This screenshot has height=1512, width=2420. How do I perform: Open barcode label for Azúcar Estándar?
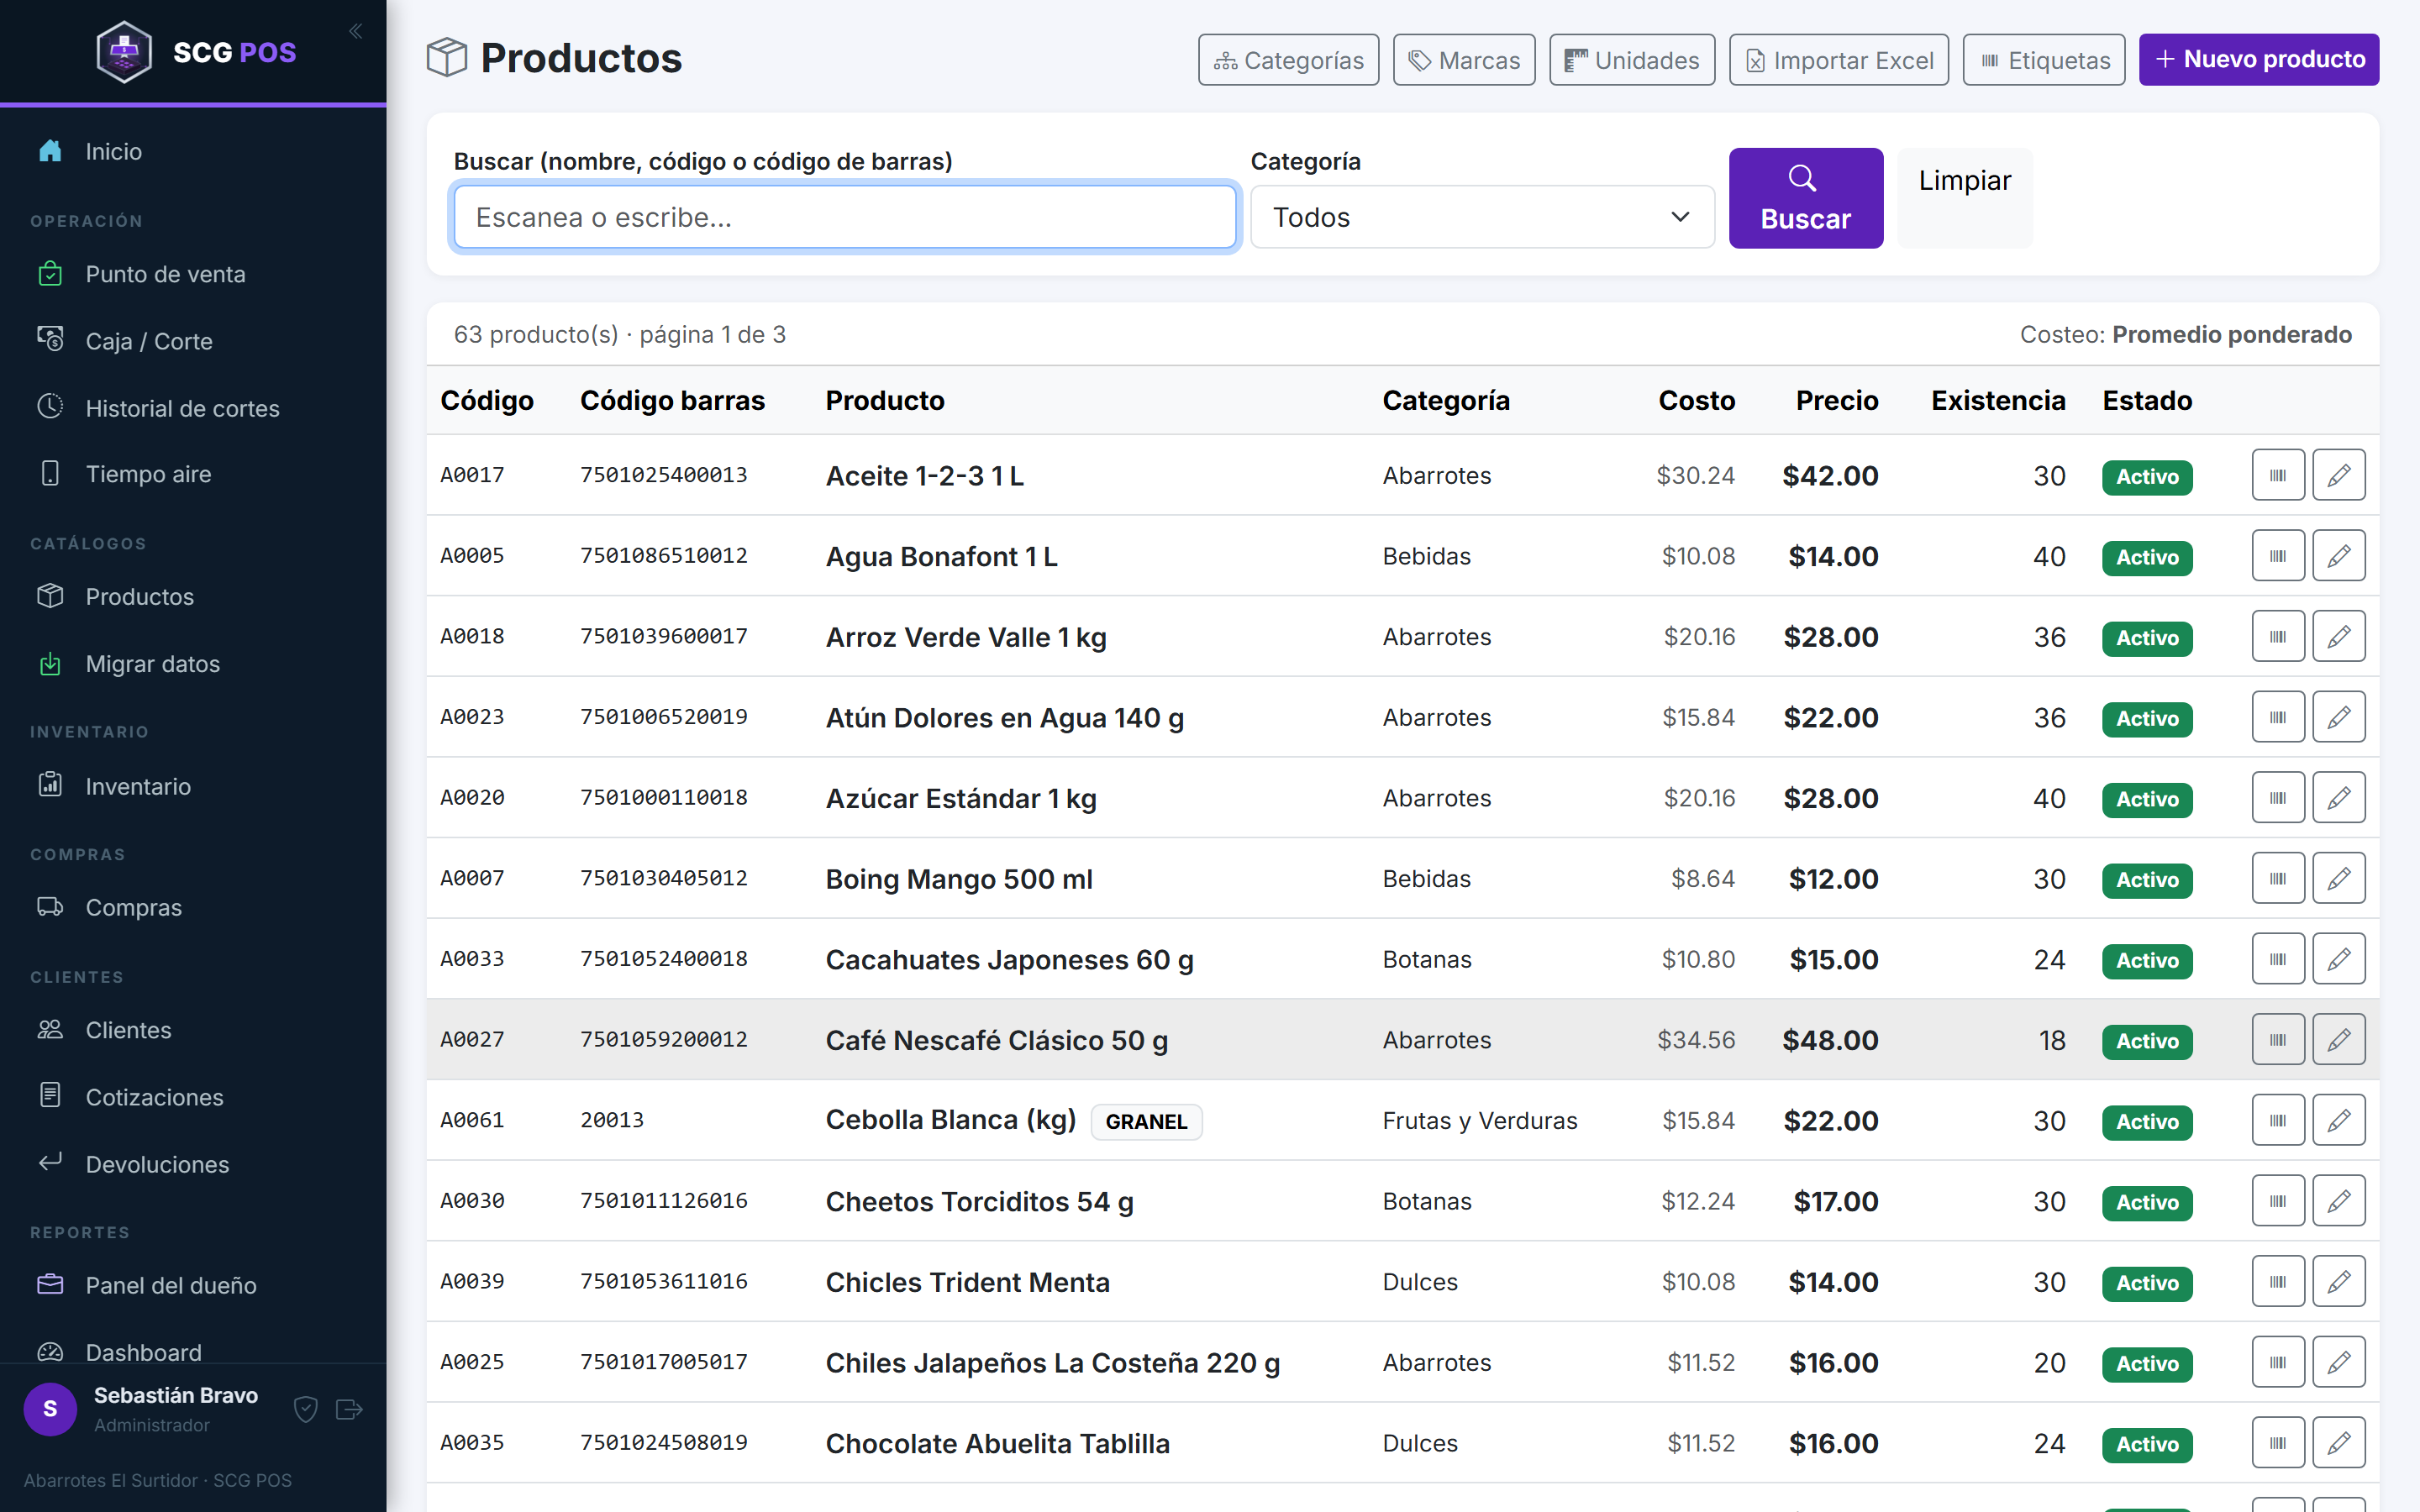coord(2278,798)
